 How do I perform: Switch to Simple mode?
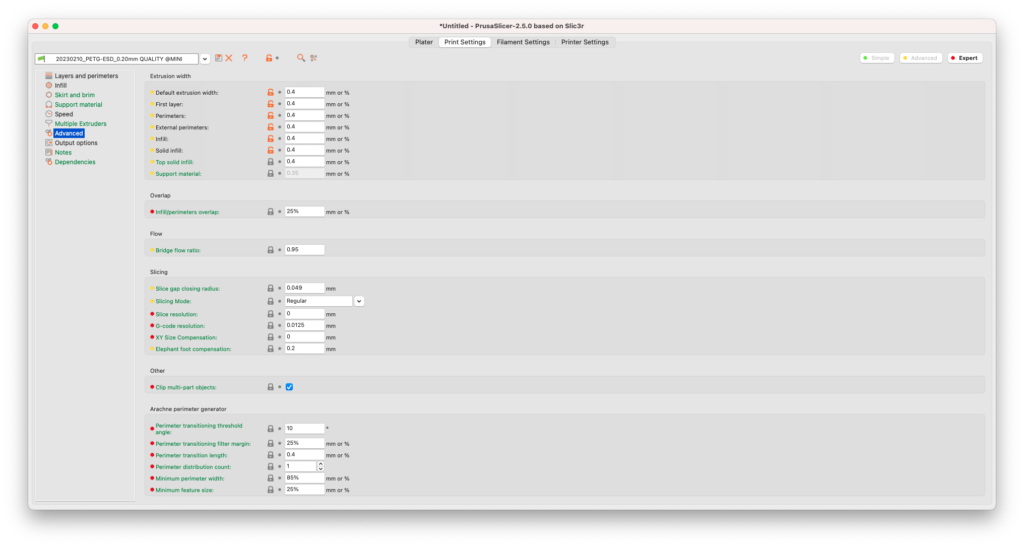pos(876,58)
